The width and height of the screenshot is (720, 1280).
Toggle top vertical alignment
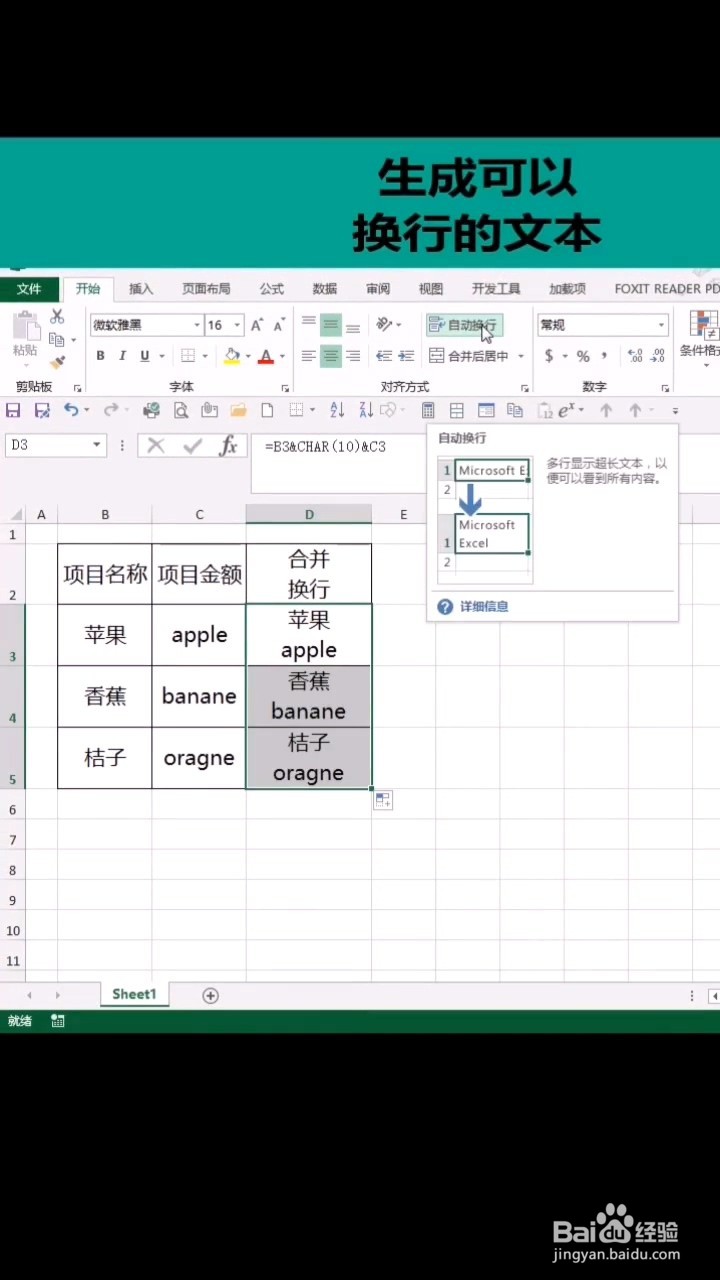coord(309,324)
